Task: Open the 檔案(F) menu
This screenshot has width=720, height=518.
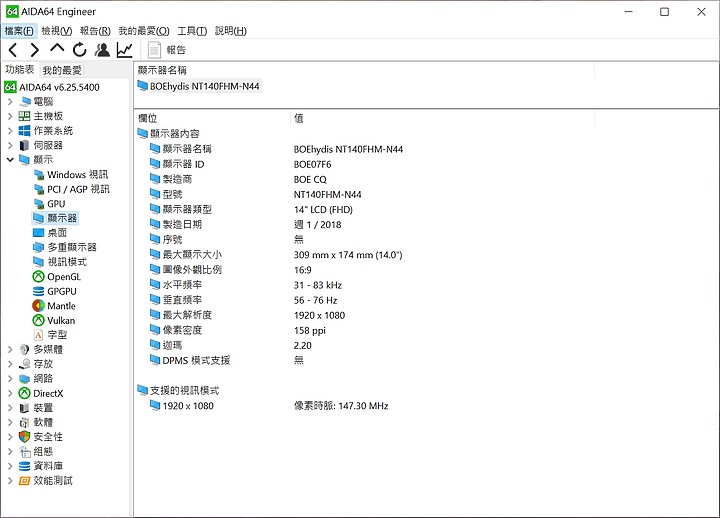Action: [19, 31]
